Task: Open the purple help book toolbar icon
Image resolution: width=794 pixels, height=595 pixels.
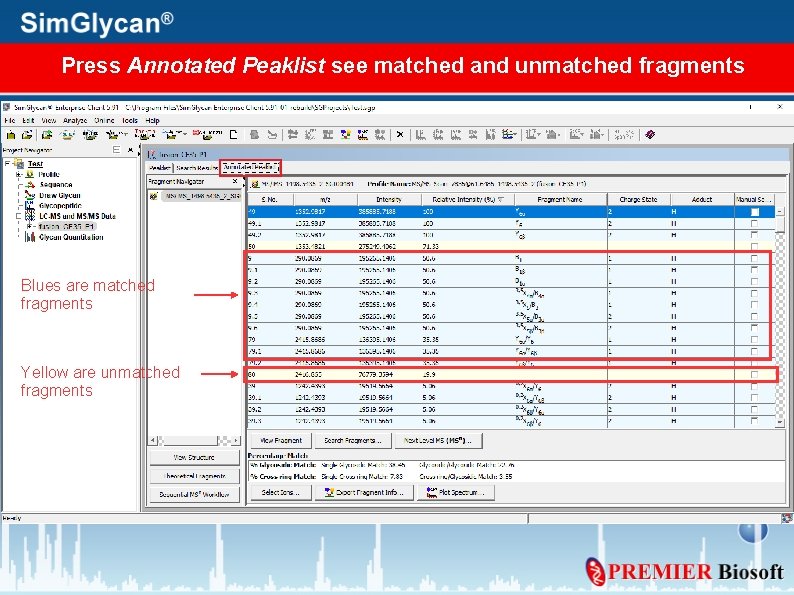Action: click(x=650, y=135)
